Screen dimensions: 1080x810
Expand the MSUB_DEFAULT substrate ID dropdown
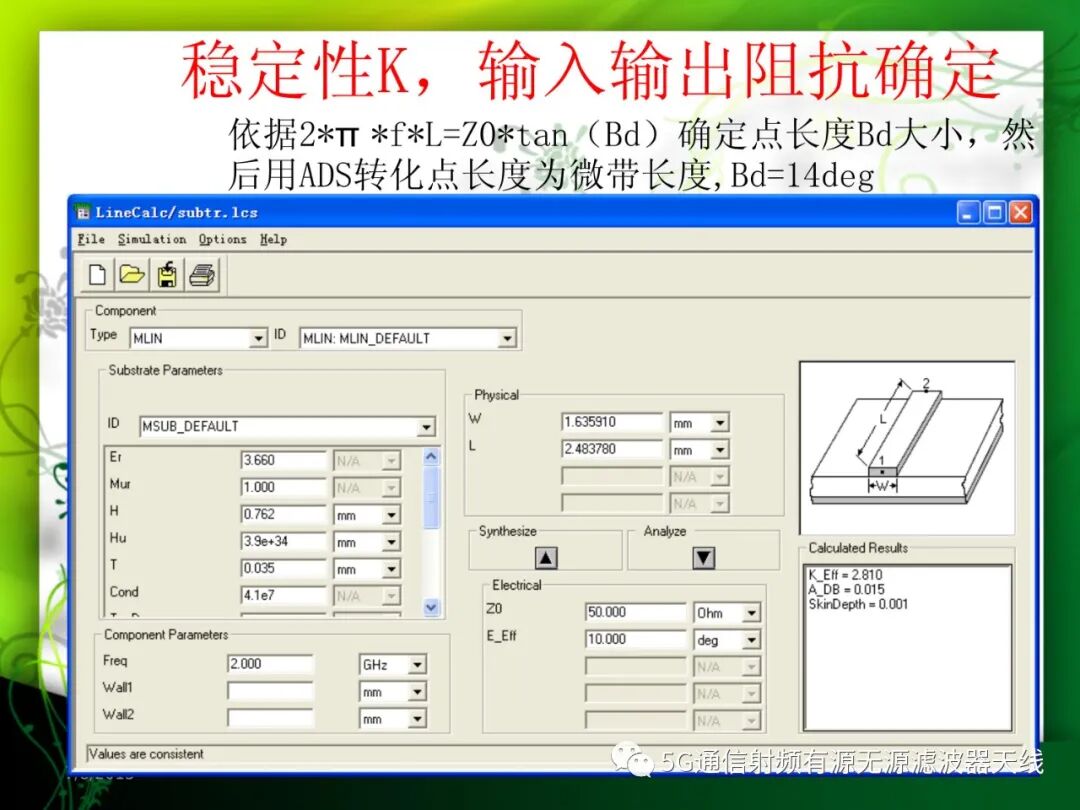coord(426,426)
